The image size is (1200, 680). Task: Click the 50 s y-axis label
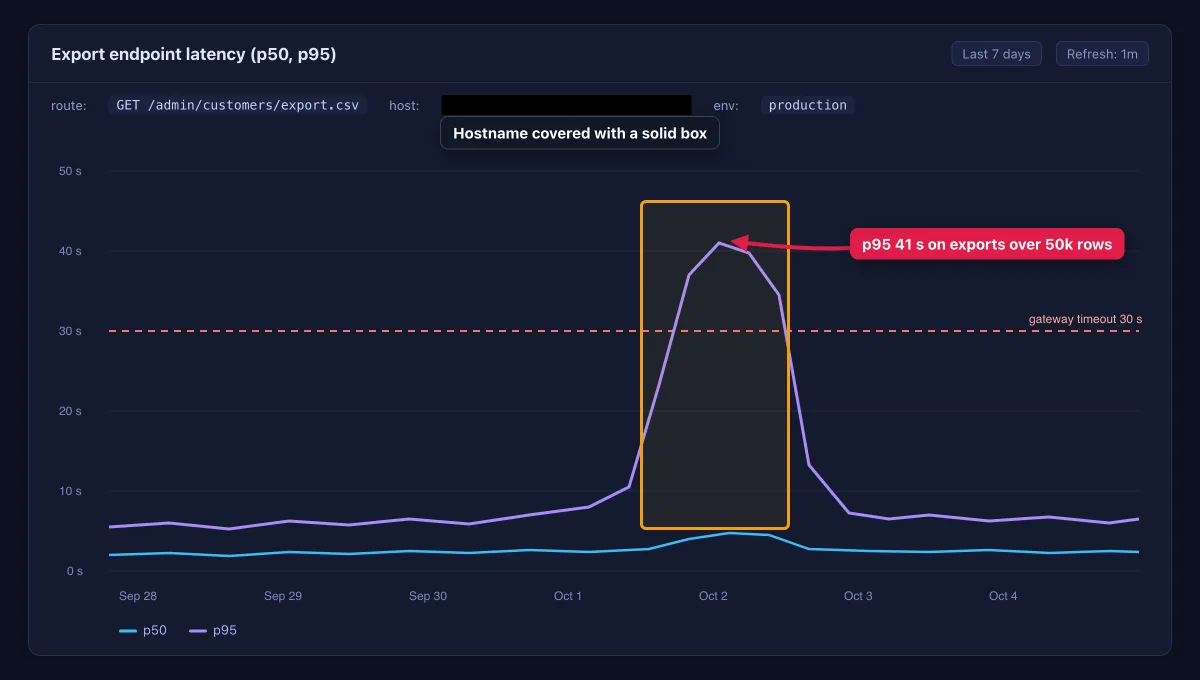[x=70, y=171]
